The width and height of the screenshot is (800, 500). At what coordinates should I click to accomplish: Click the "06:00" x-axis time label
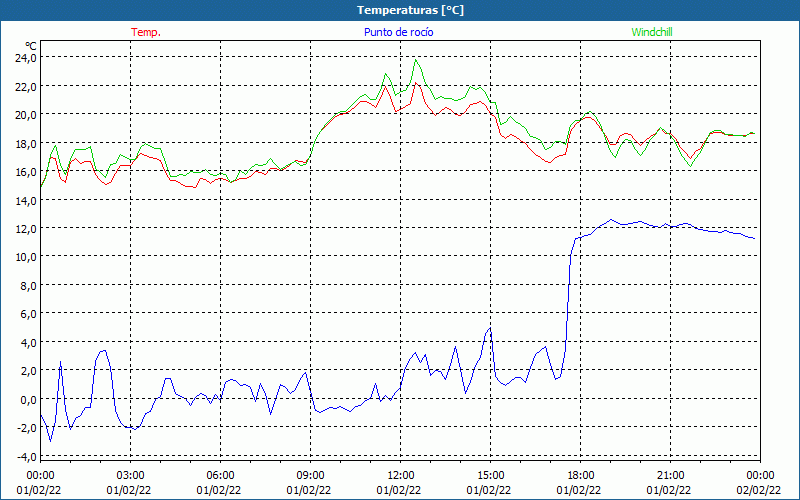(x=220, y=476)
